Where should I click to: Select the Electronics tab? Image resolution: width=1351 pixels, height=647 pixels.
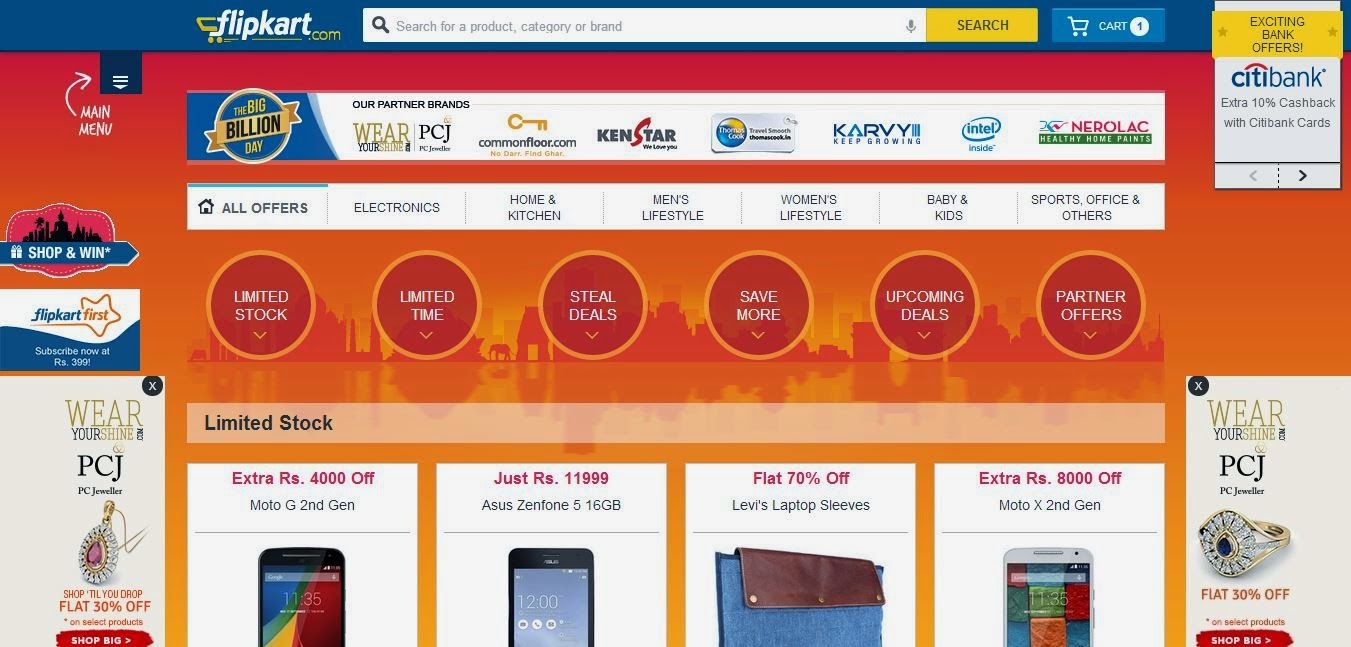[397, 208]
